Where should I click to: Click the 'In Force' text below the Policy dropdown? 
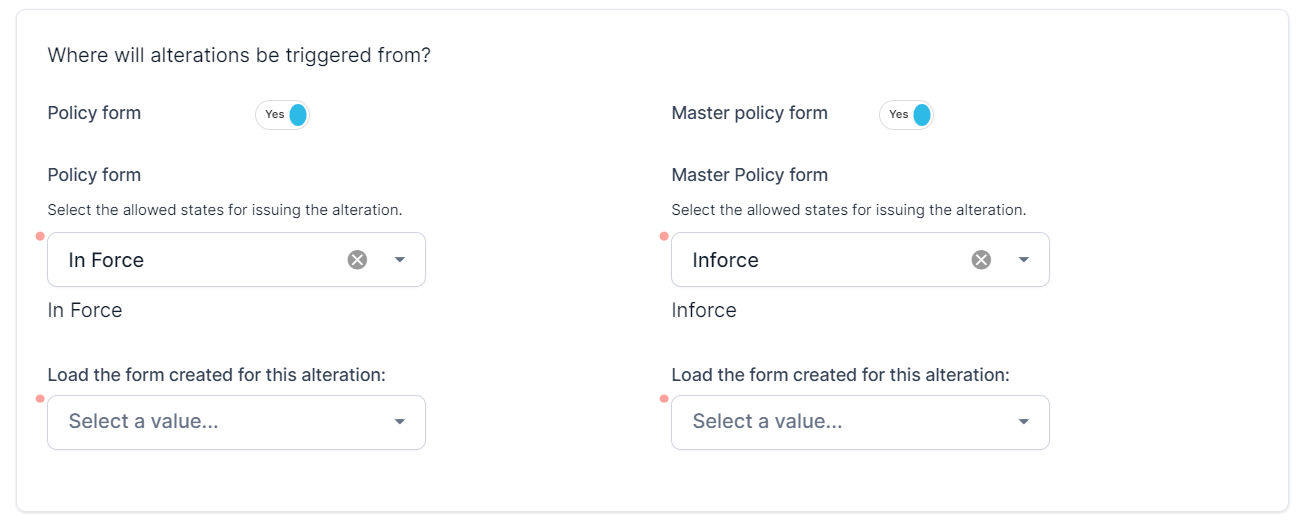click(85, 310)
